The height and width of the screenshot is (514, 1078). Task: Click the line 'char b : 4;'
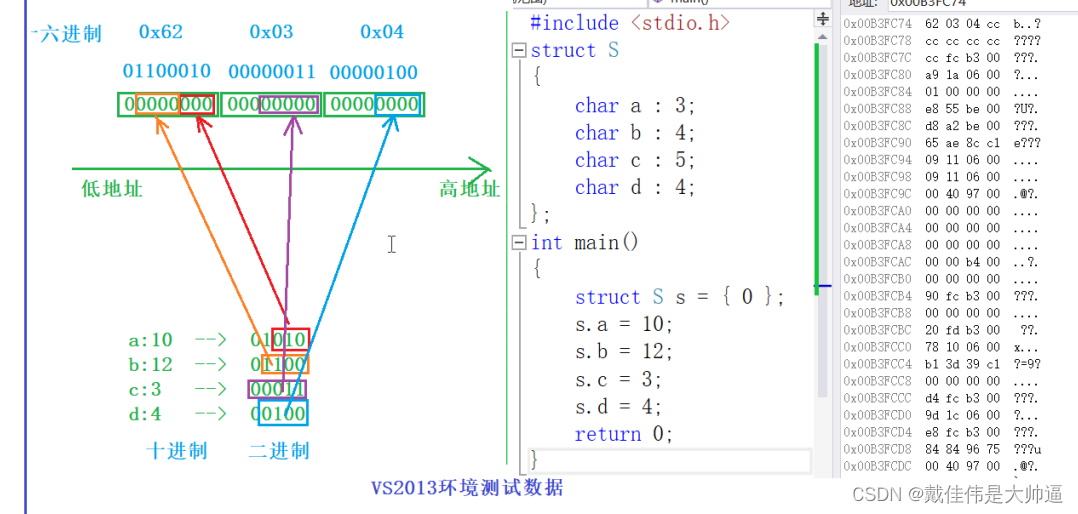[635, 133]
